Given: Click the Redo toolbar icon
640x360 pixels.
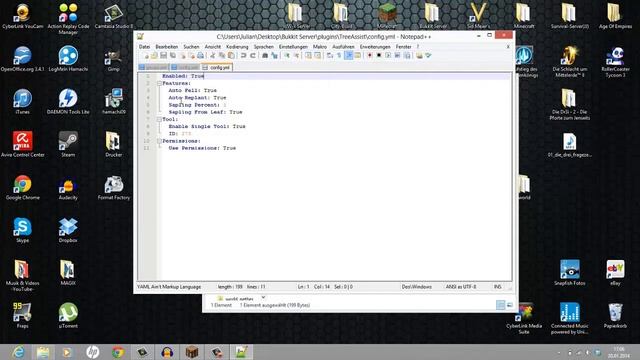Looking at the screenshot, I should [253, 56].
